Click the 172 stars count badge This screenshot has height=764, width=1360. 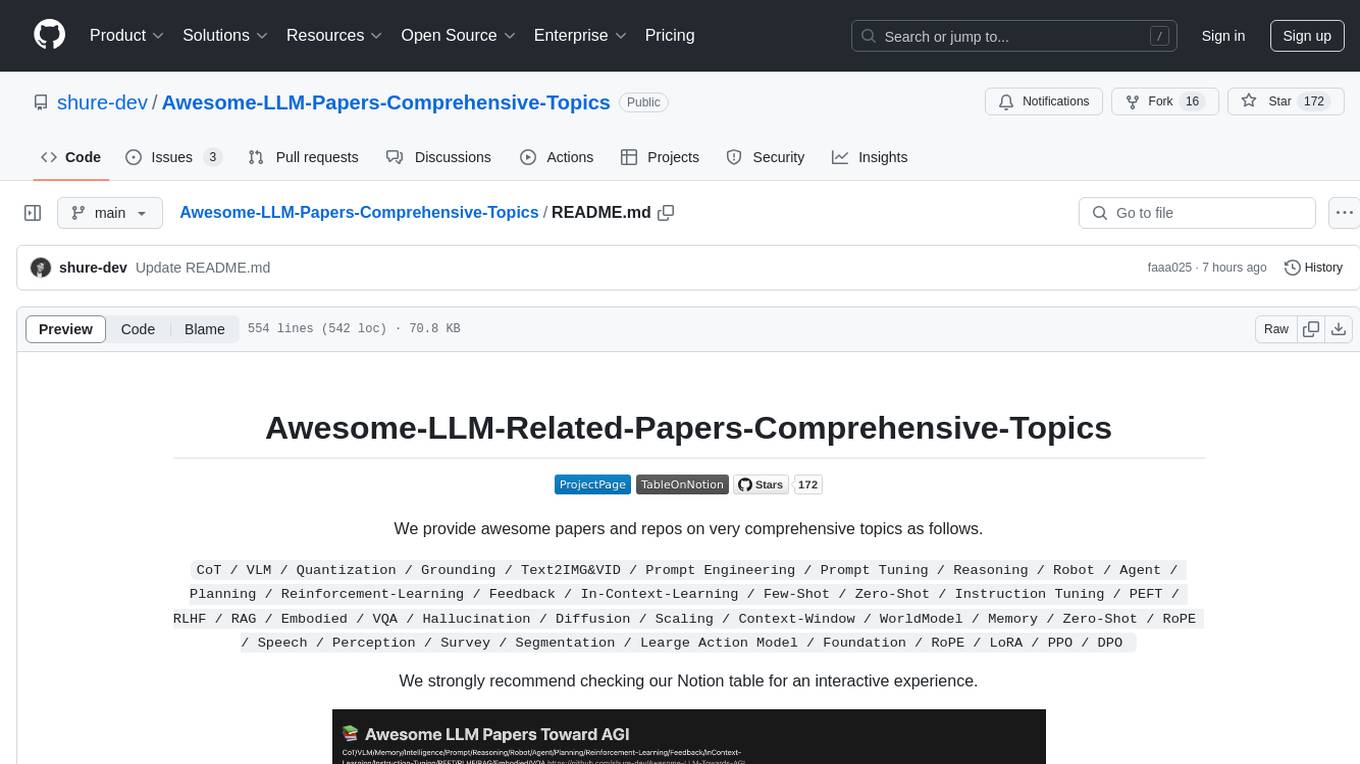808,484
